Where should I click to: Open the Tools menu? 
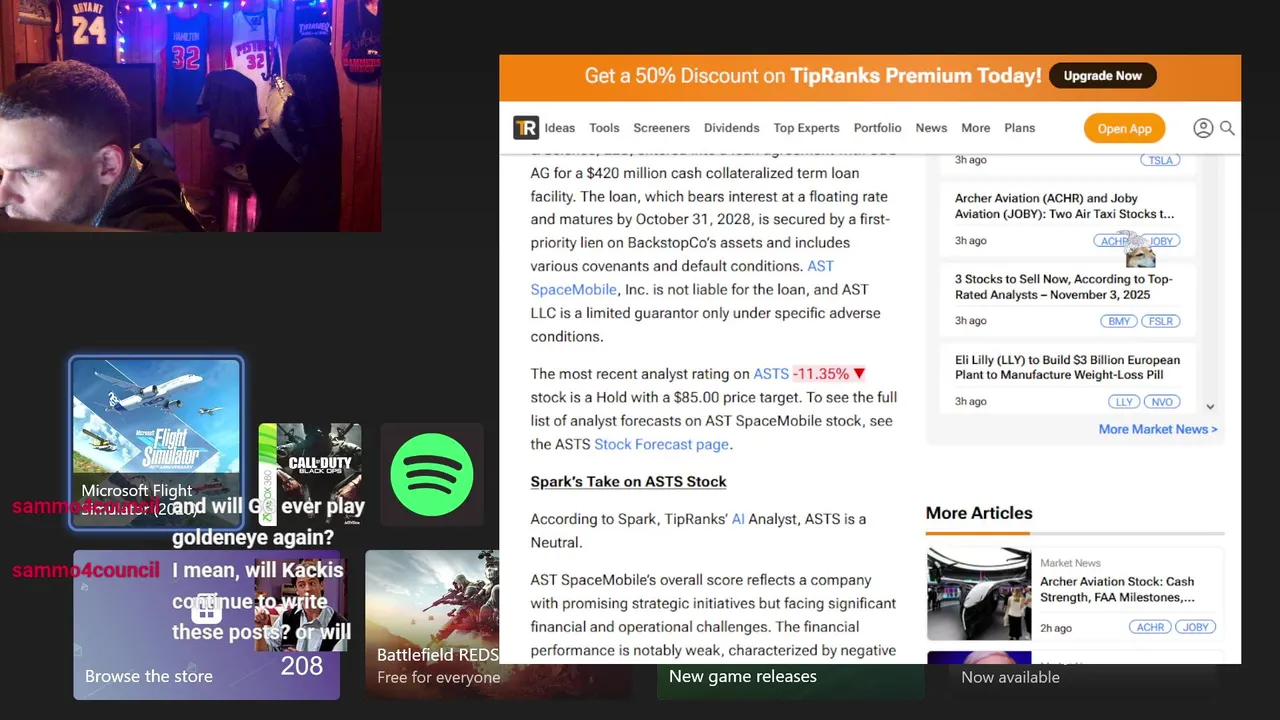click(x=604, y=128)
